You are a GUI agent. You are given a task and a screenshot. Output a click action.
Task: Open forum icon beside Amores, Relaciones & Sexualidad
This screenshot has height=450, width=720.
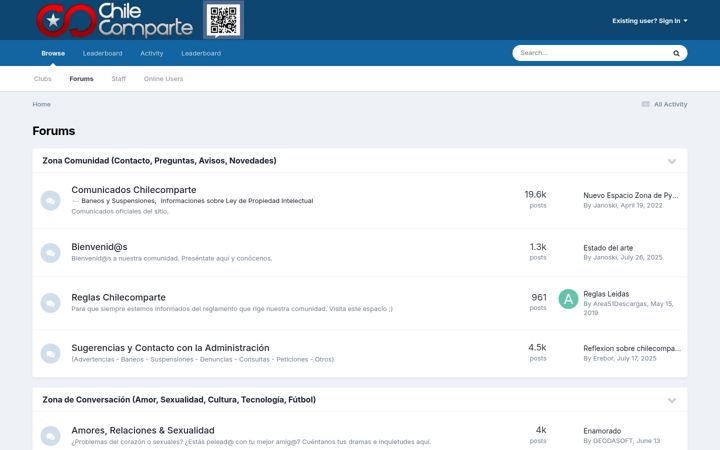tap(51, 436)
